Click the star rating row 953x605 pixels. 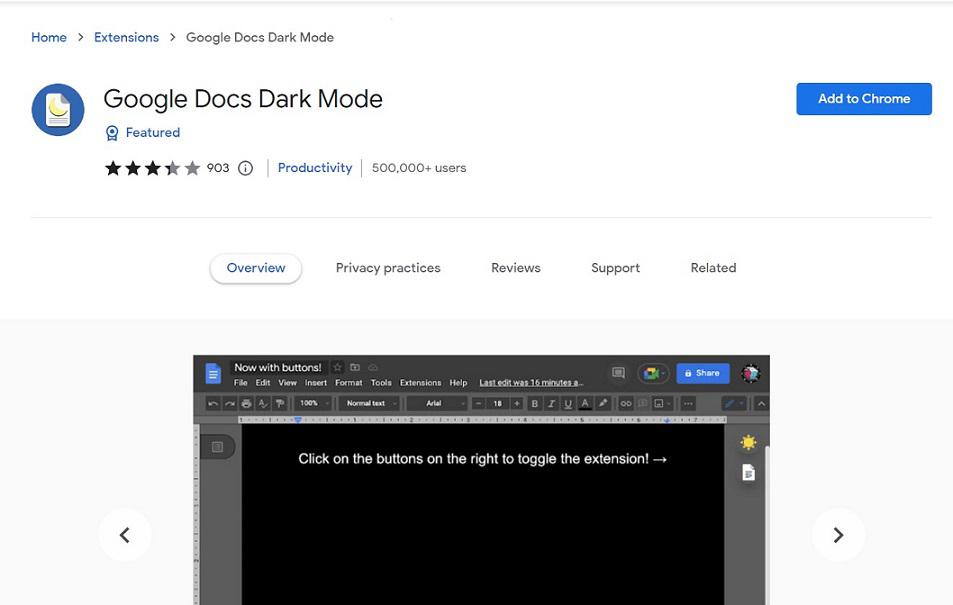click(x=152, y=168)
